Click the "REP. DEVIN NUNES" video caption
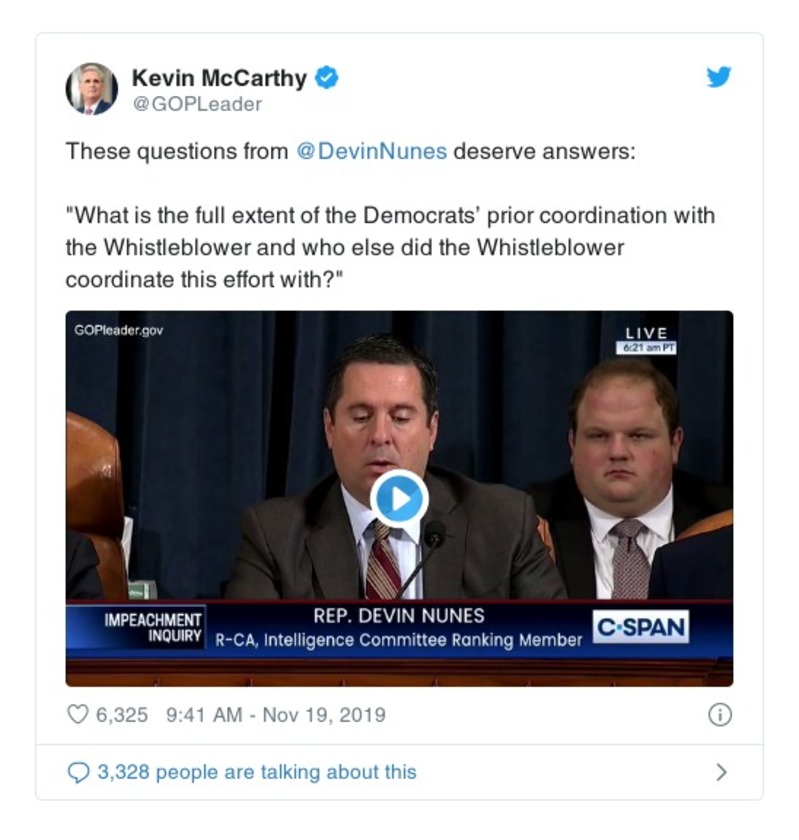Viewport: 799px width, 840px height. point(398,616)
